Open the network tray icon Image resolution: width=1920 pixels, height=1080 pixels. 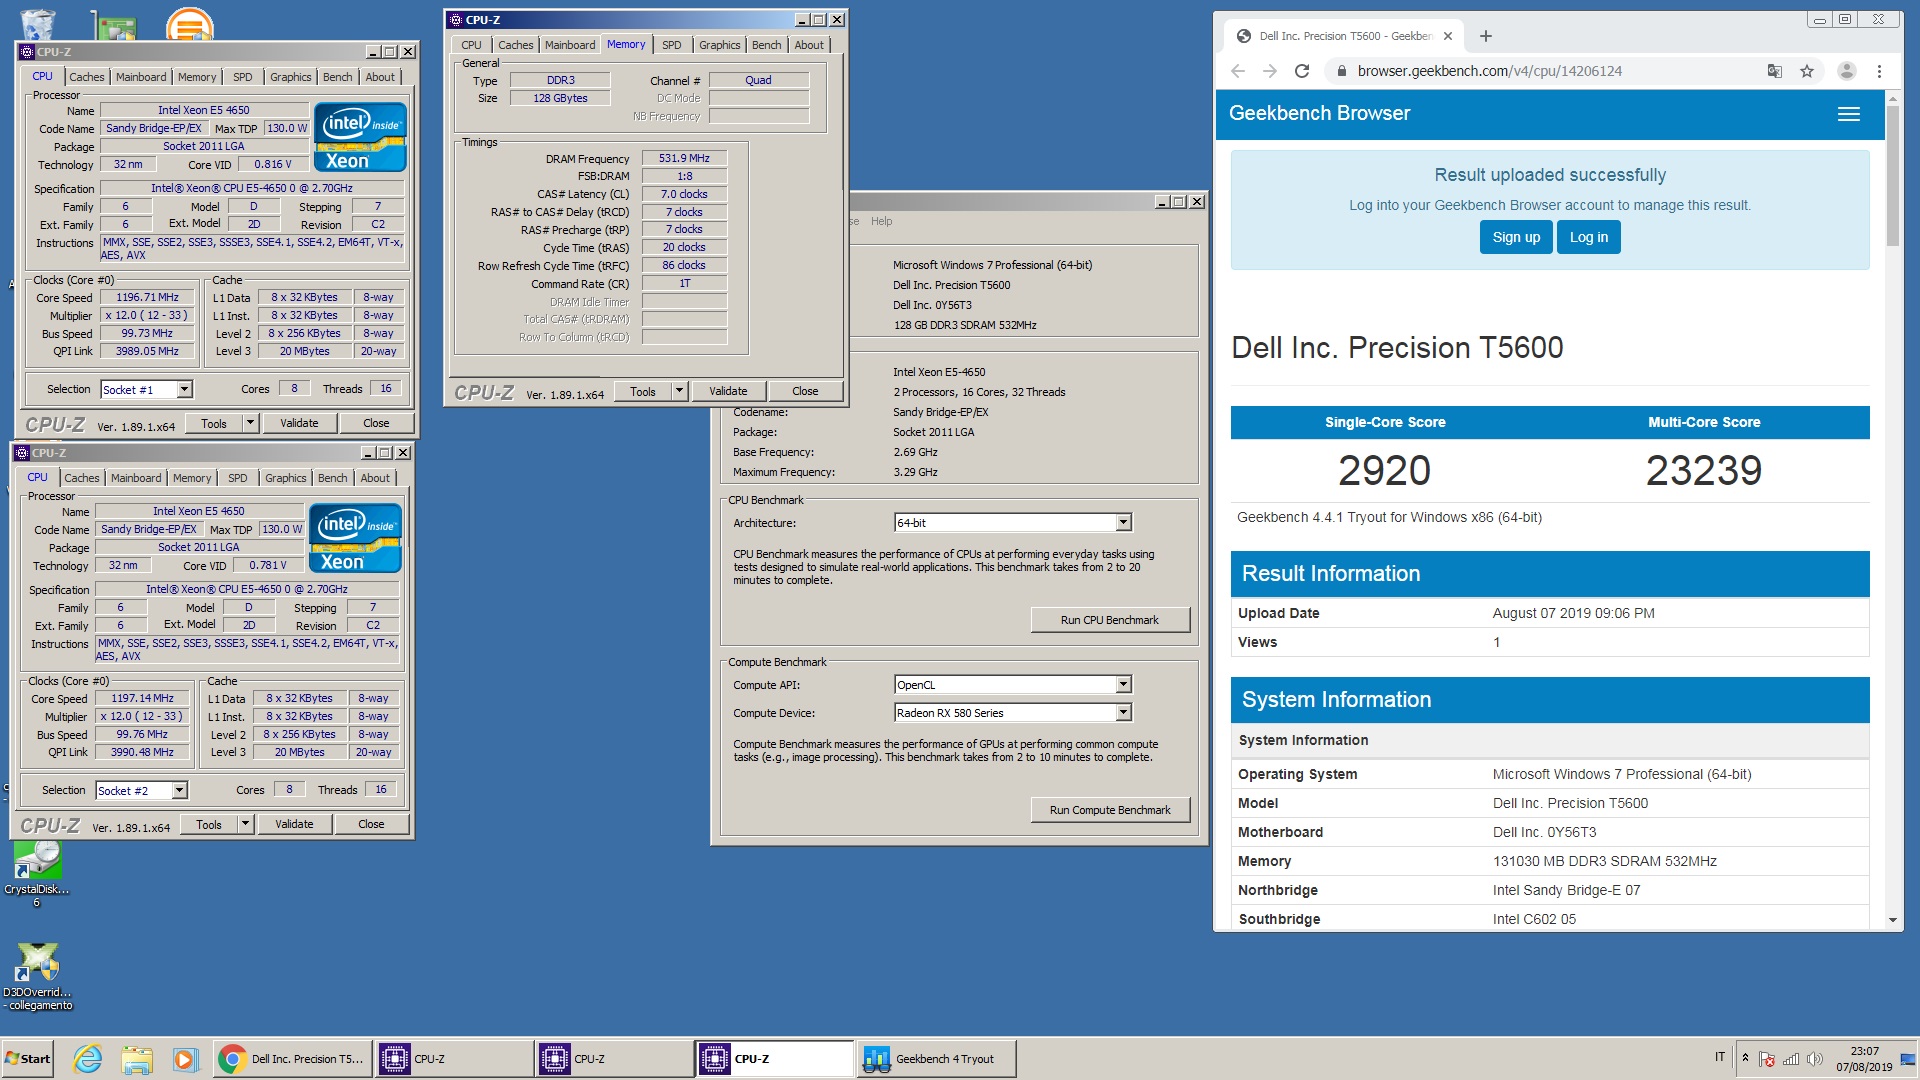pyautogui.click(x=1791, y=1059)
